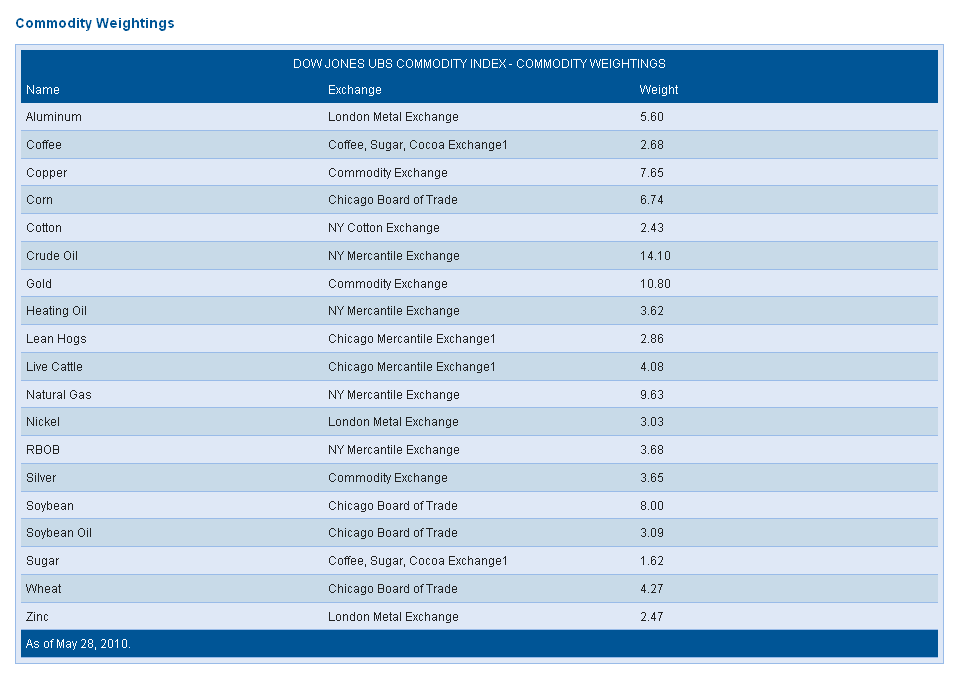Click the Coffee name cell

pyautogui.click(x=44, y=145)
